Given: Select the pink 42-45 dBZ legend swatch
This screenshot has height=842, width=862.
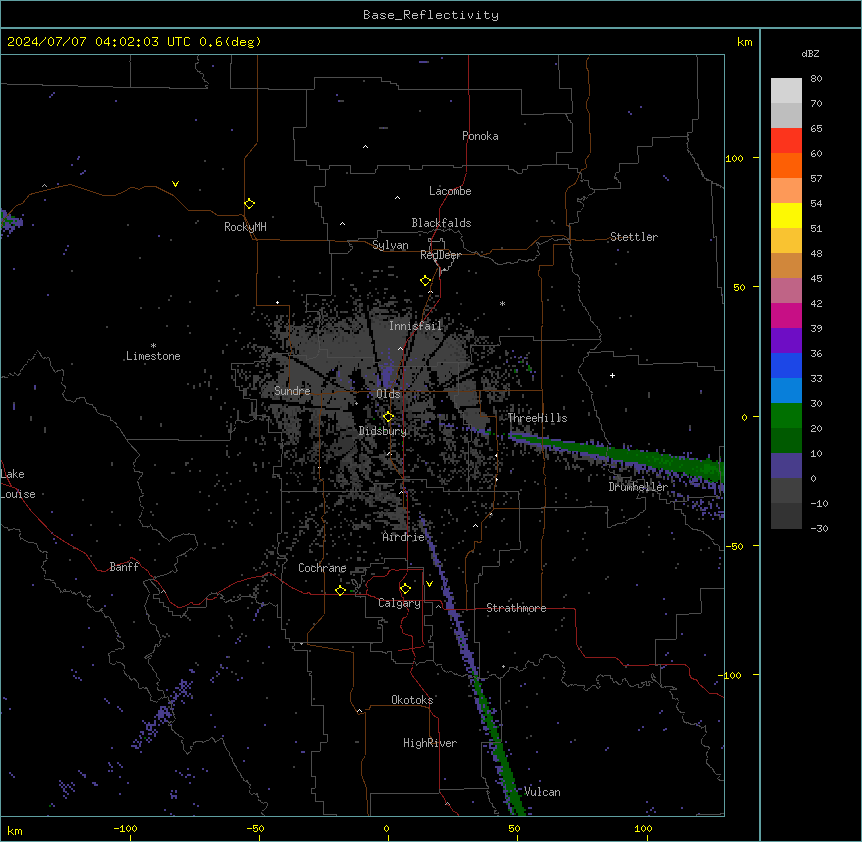Looking at the screenshot, I should (x=786, y=291).
